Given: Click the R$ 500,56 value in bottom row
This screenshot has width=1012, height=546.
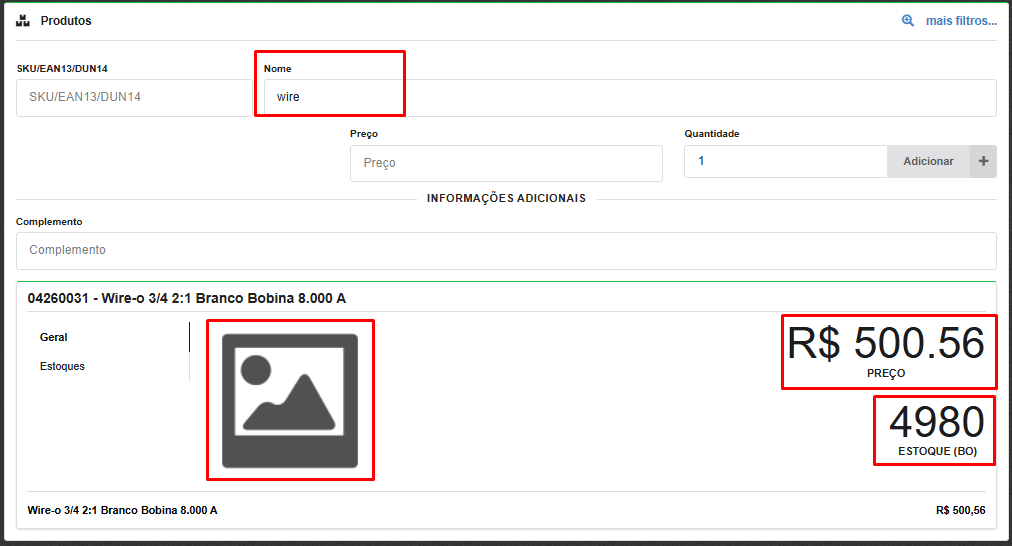Looking at the screenshot, I should (x=960, y=510).
